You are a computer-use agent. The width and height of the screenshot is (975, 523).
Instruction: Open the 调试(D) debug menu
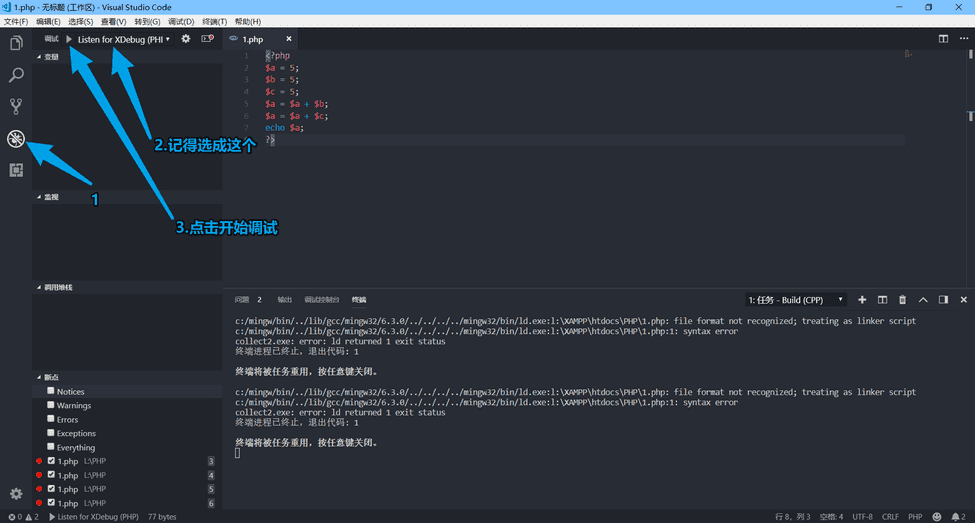(x=181, y=21)
